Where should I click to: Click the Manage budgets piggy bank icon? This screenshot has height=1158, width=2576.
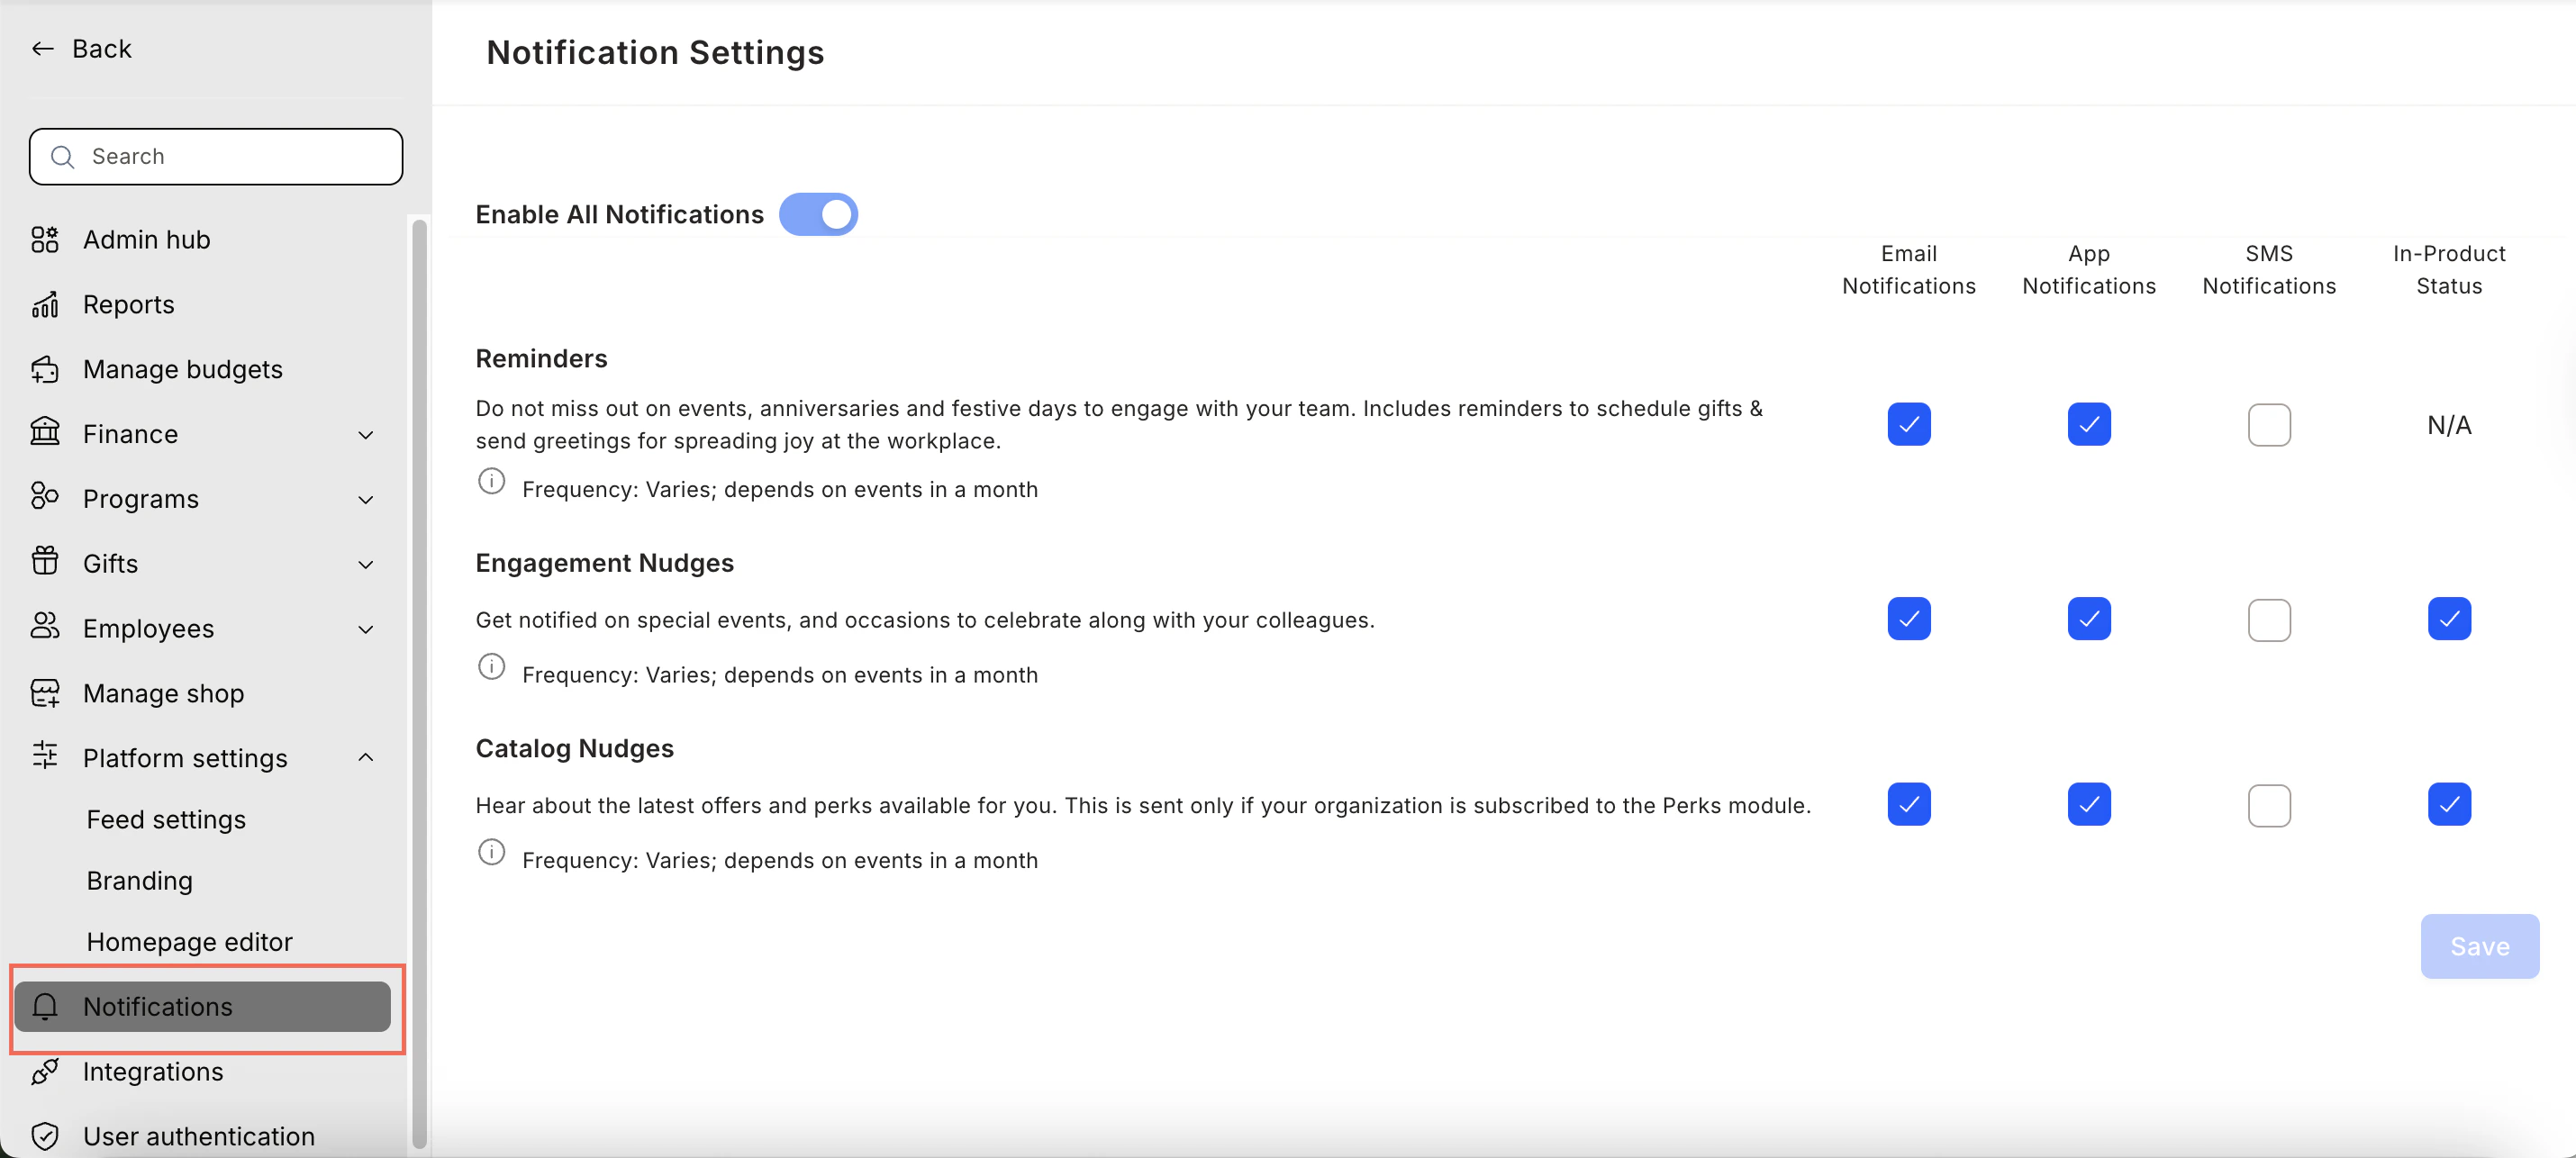[45, 369]
